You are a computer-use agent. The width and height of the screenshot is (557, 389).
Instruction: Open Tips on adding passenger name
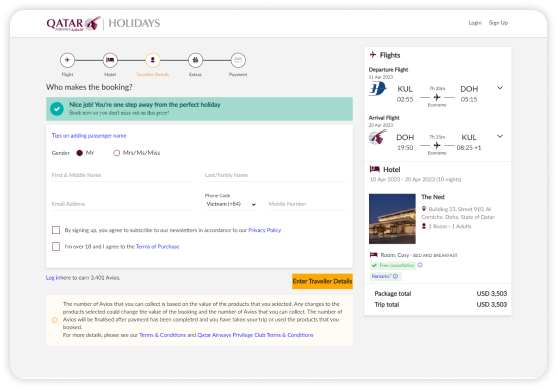(89, 135)
